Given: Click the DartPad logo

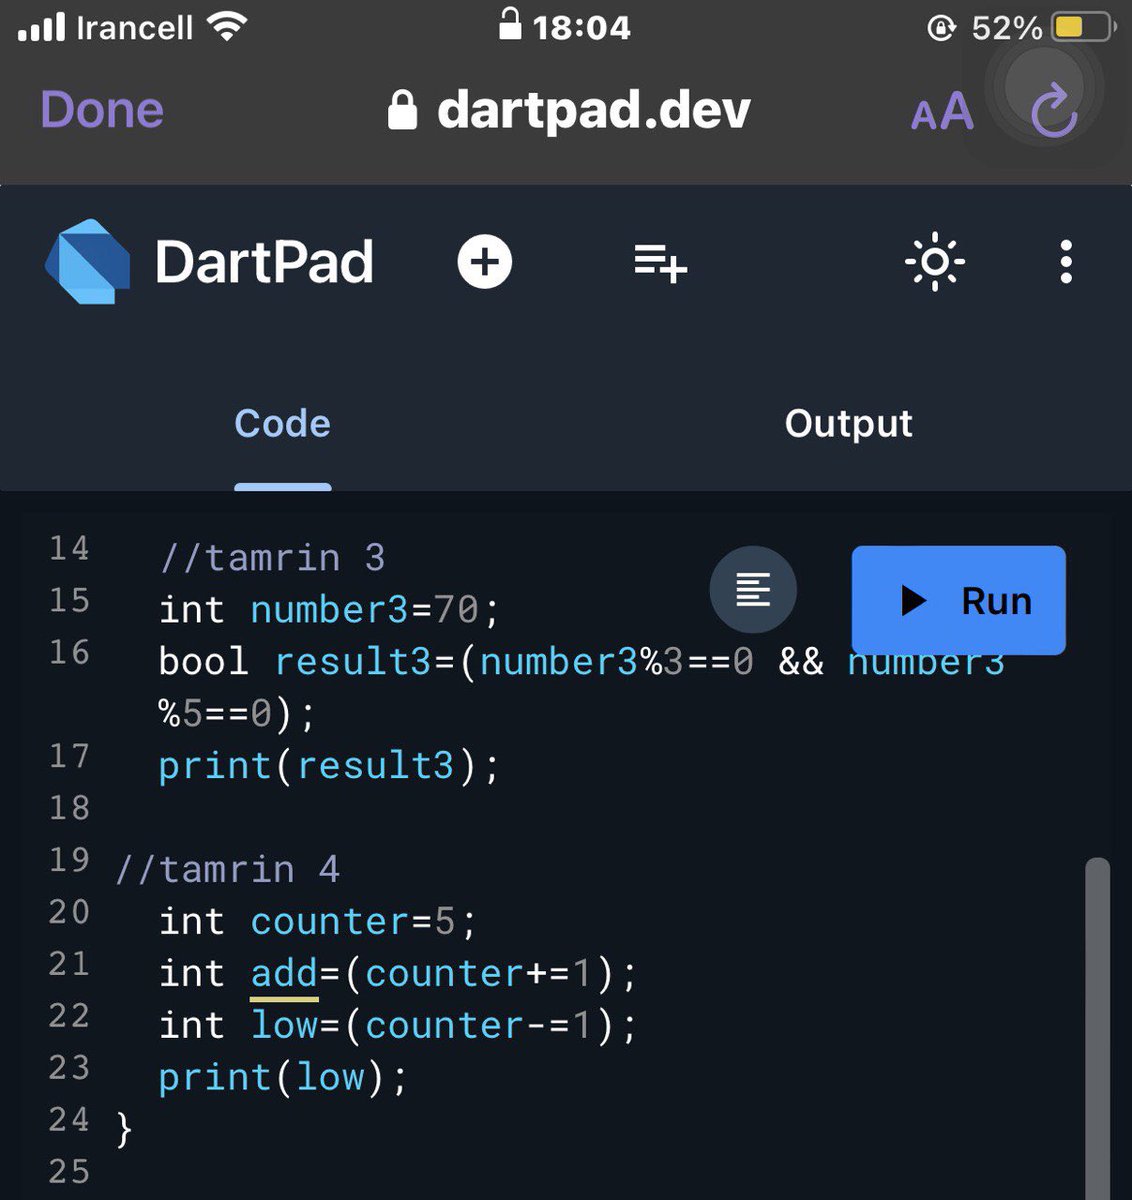Looking at the screenshot, I should point(88,262).
